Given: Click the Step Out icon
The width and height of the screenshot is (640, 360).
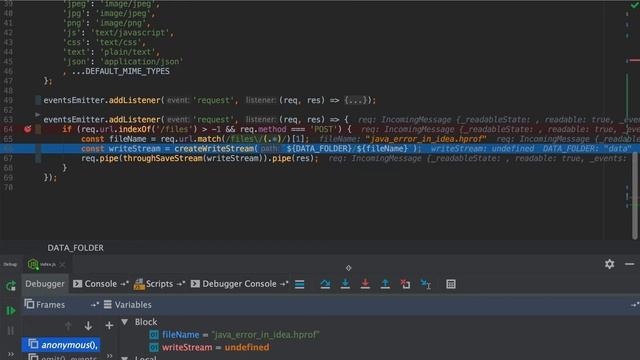Looking at the screenshot, I should pyautogui.click(x=385, y=284).
